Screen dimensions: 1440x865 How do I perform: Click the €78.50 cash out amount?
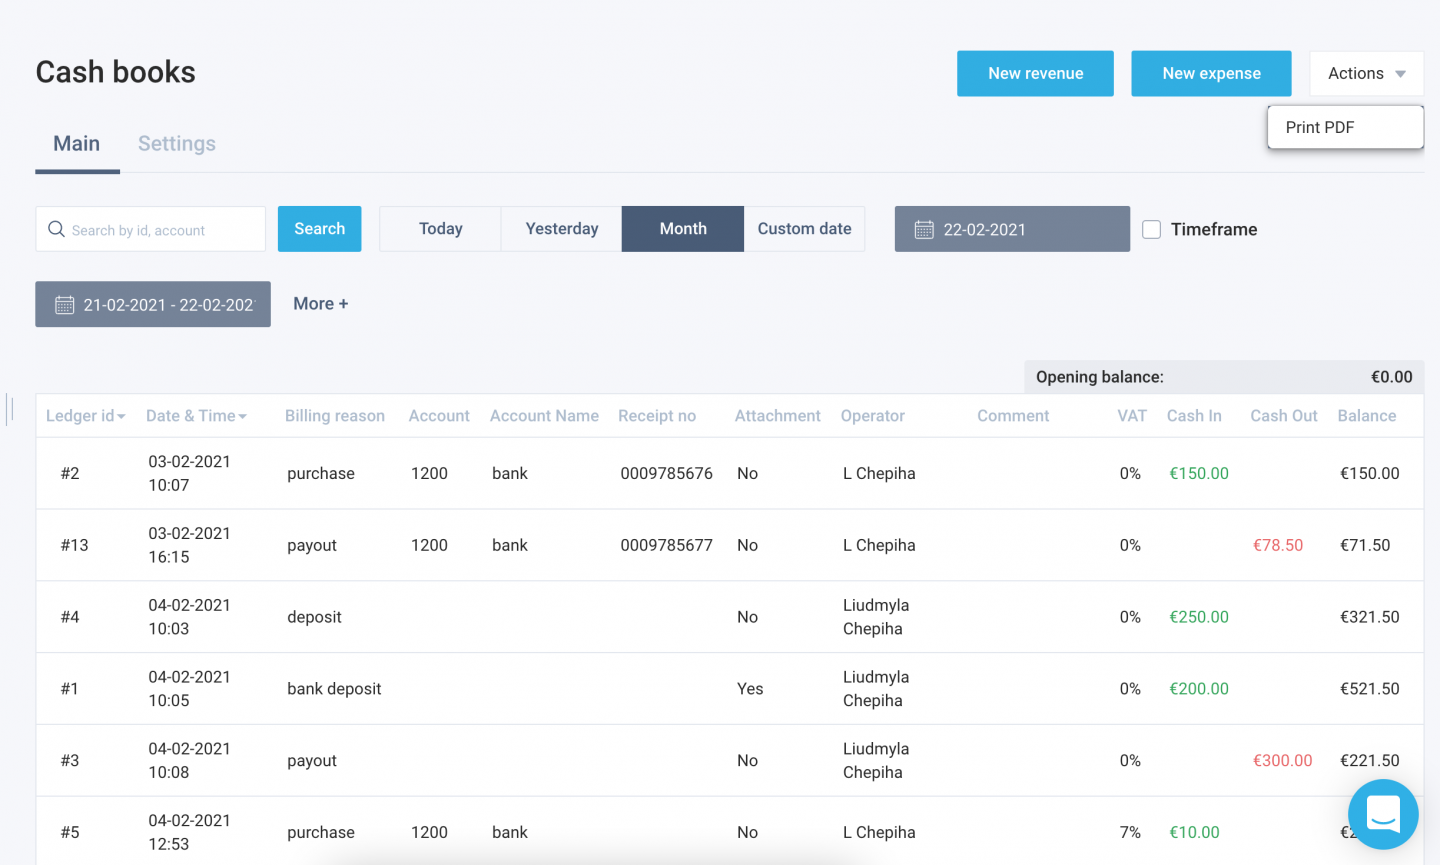click(1278, 545)
